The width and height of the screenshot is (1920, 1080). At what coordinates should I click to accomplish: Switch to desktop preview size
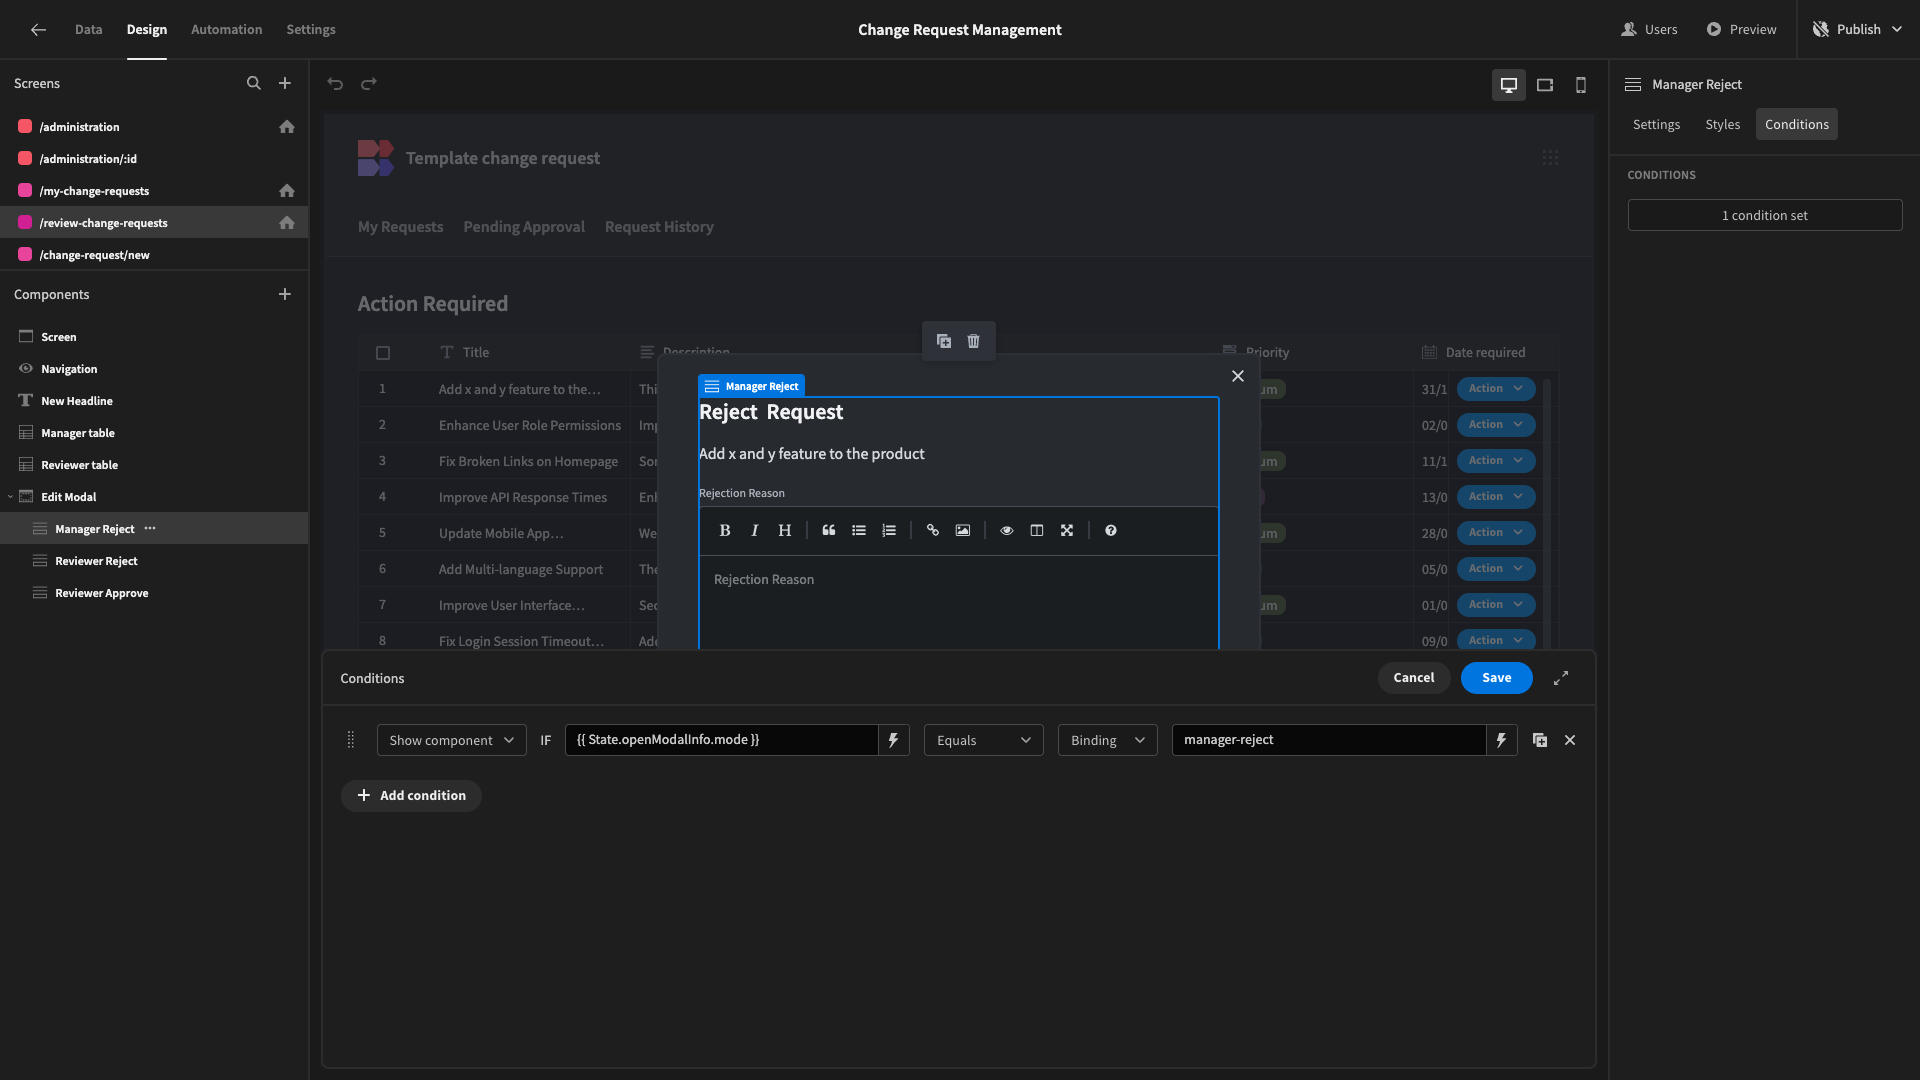click(1509, 85)
